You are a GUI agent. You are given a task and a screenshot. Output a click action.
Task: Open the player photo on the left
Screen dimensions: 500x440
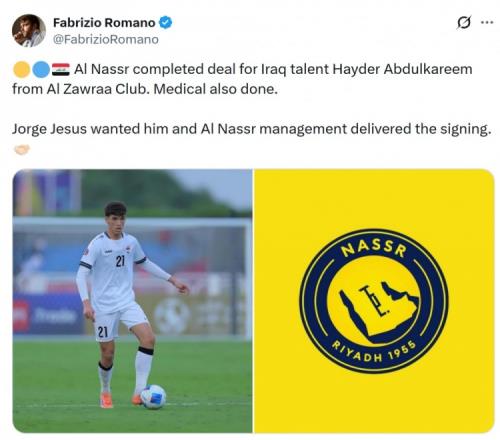[x=132, y=301]
